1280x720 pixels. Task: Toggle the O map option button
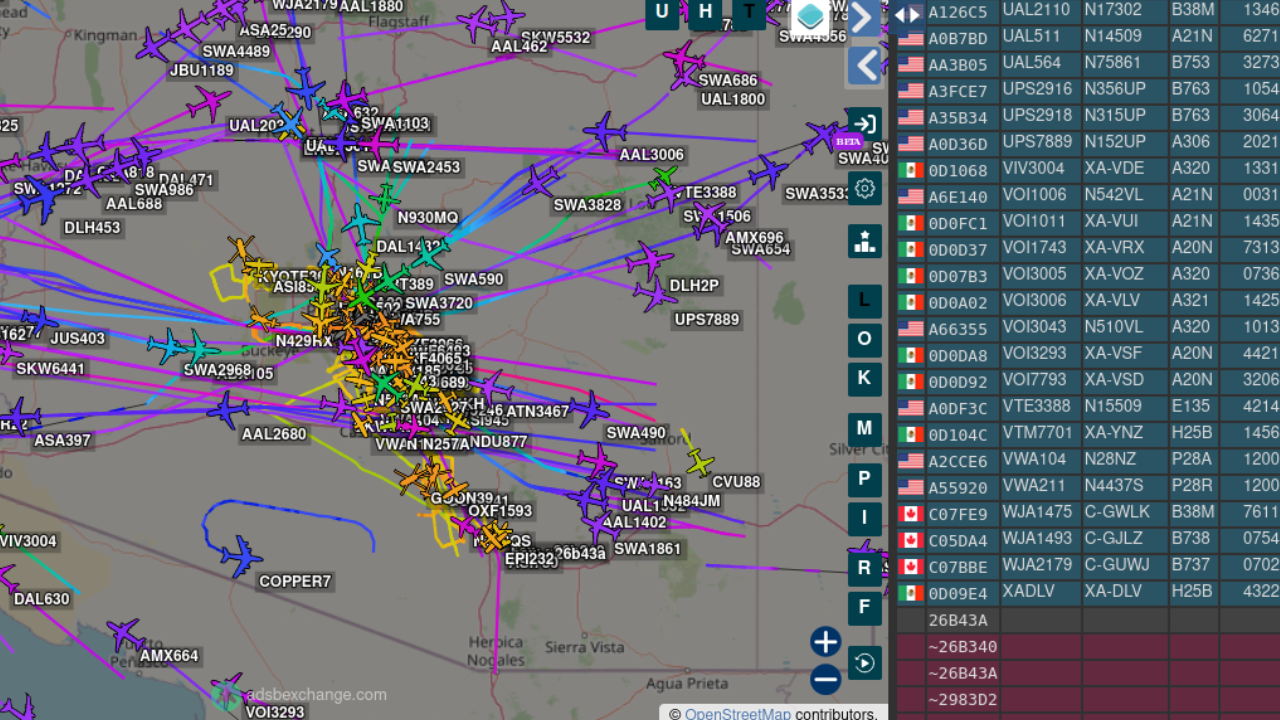865,340
